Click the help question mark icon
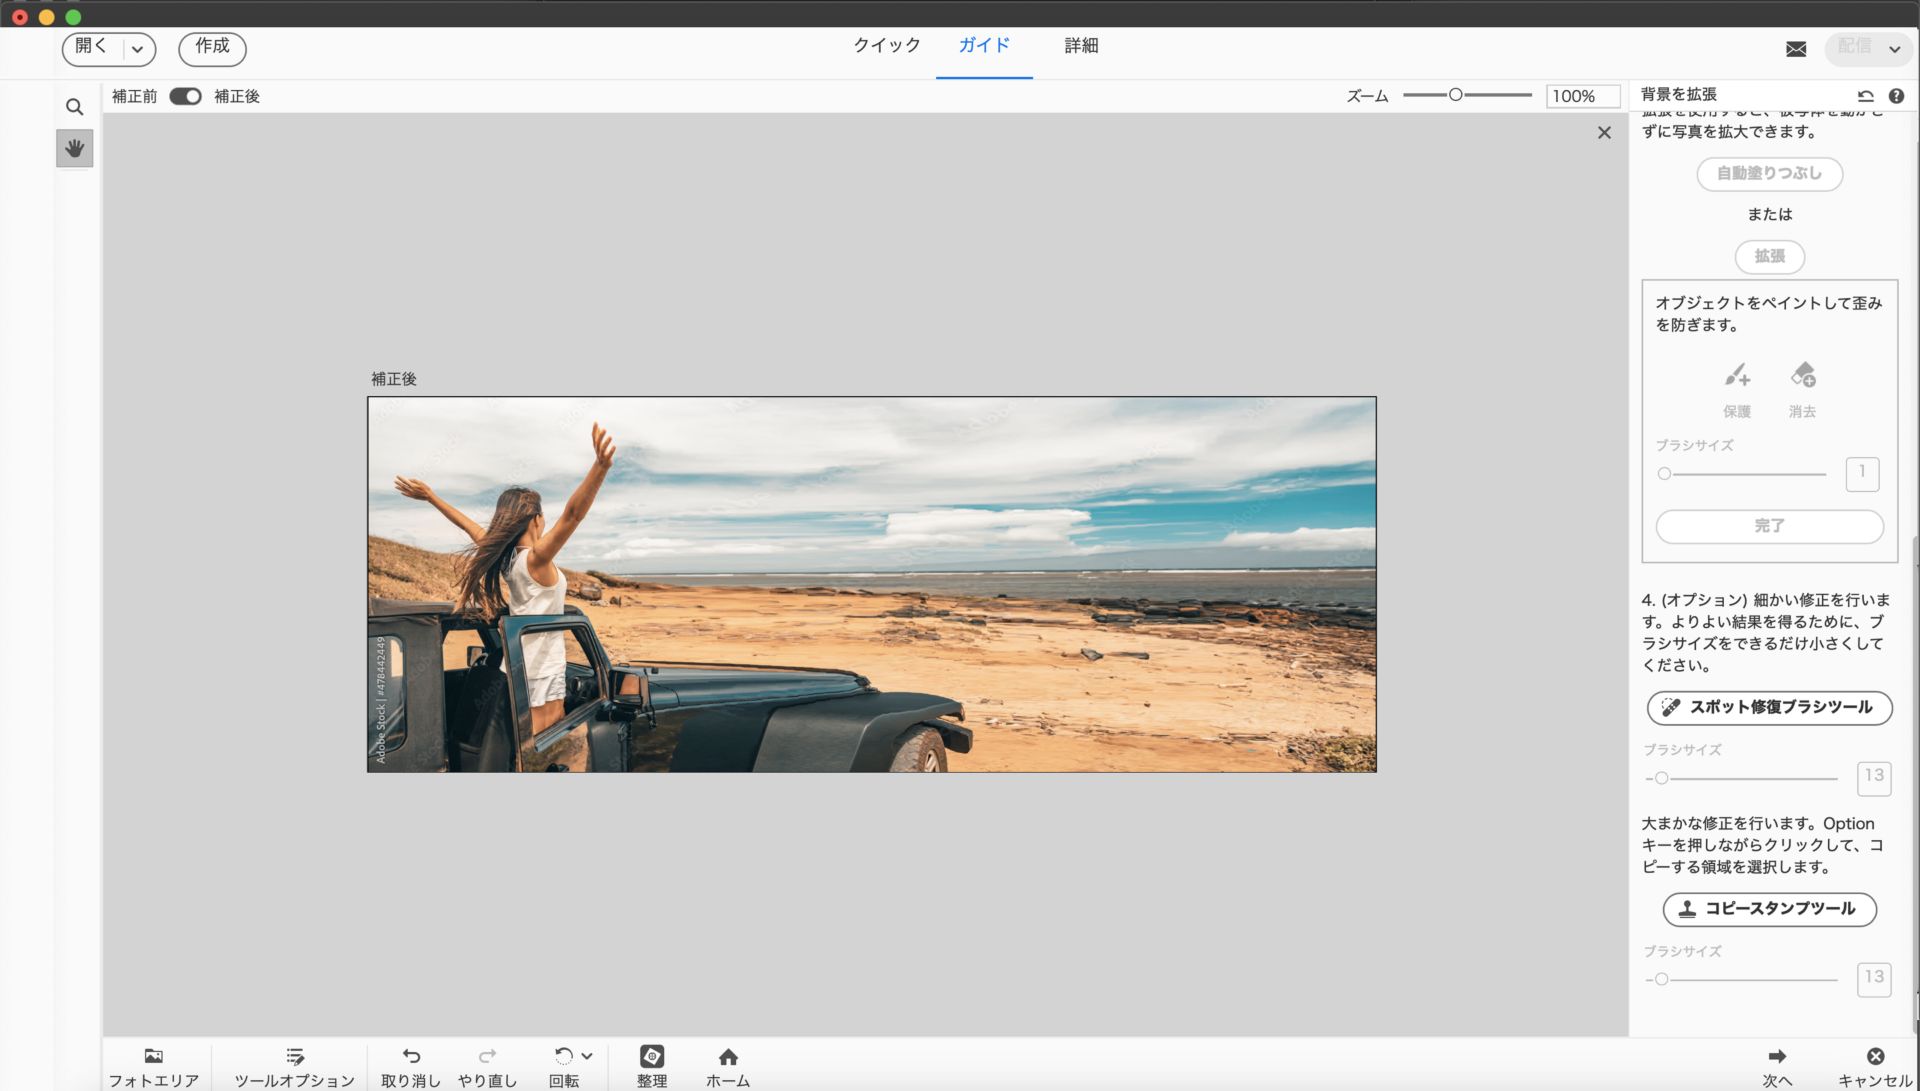The width and height of the screenshot is (1920, 1091). (x=1897, y=96)
